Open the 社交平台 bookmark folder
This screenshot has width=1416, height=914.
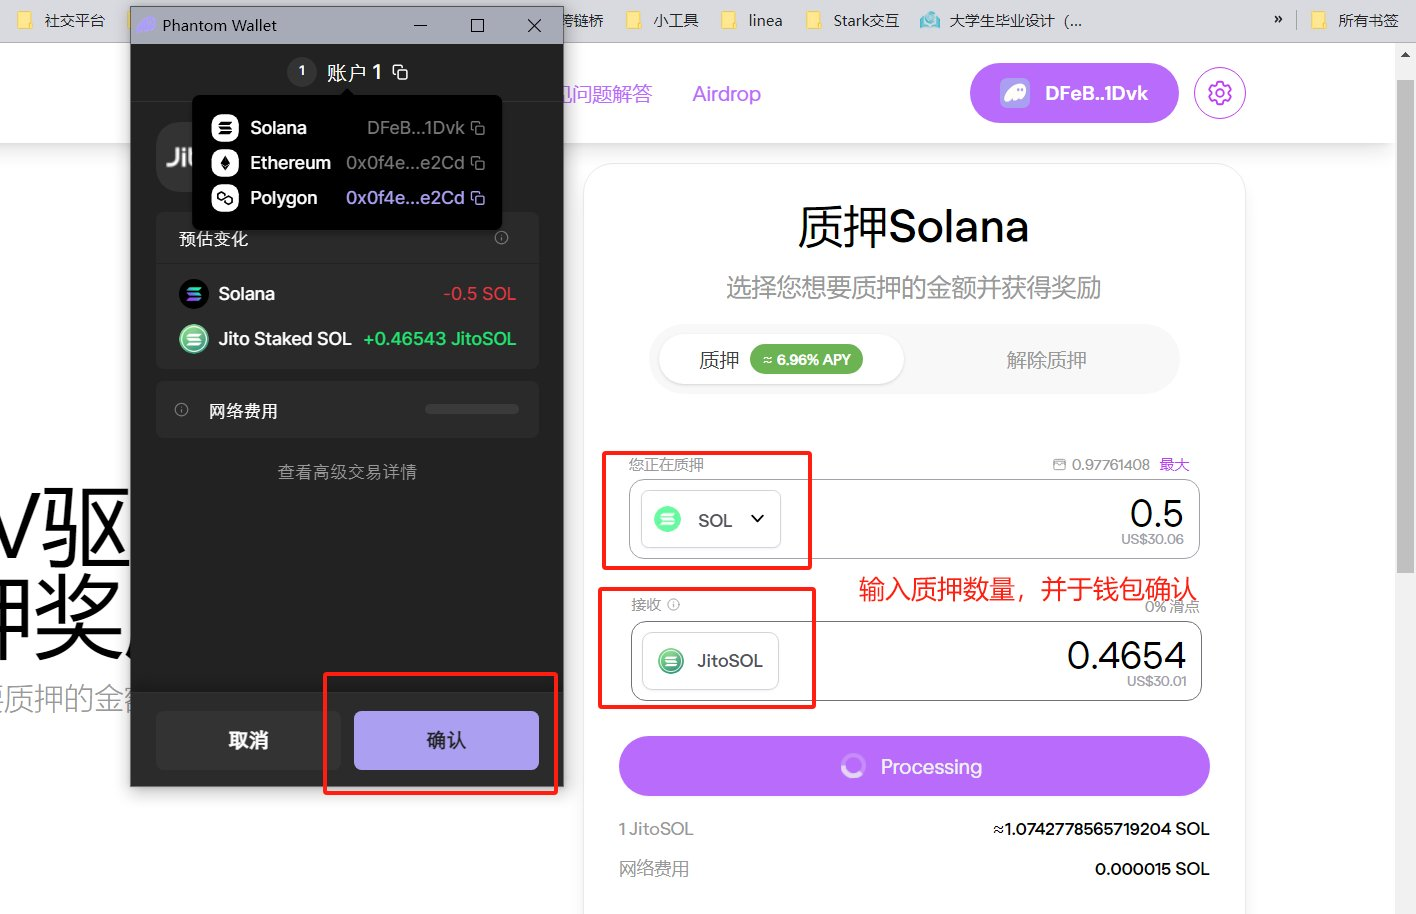coord(61,20)
